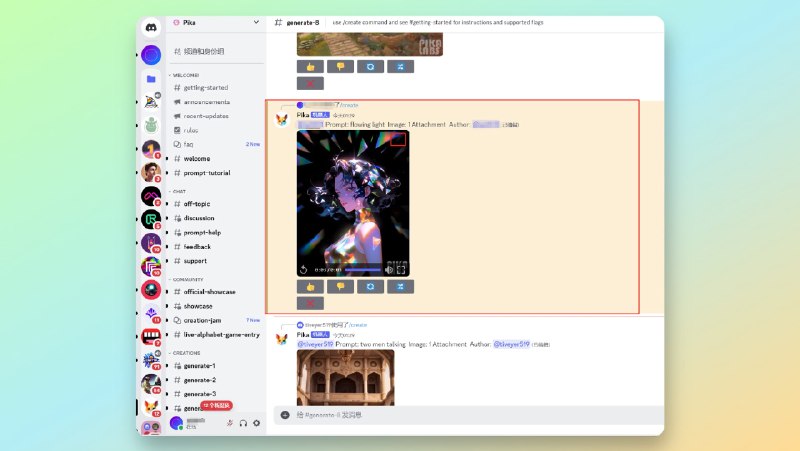Open the two men talking image thumbnail
This screenshot has width=800, height=451.
tap(345, 378)
